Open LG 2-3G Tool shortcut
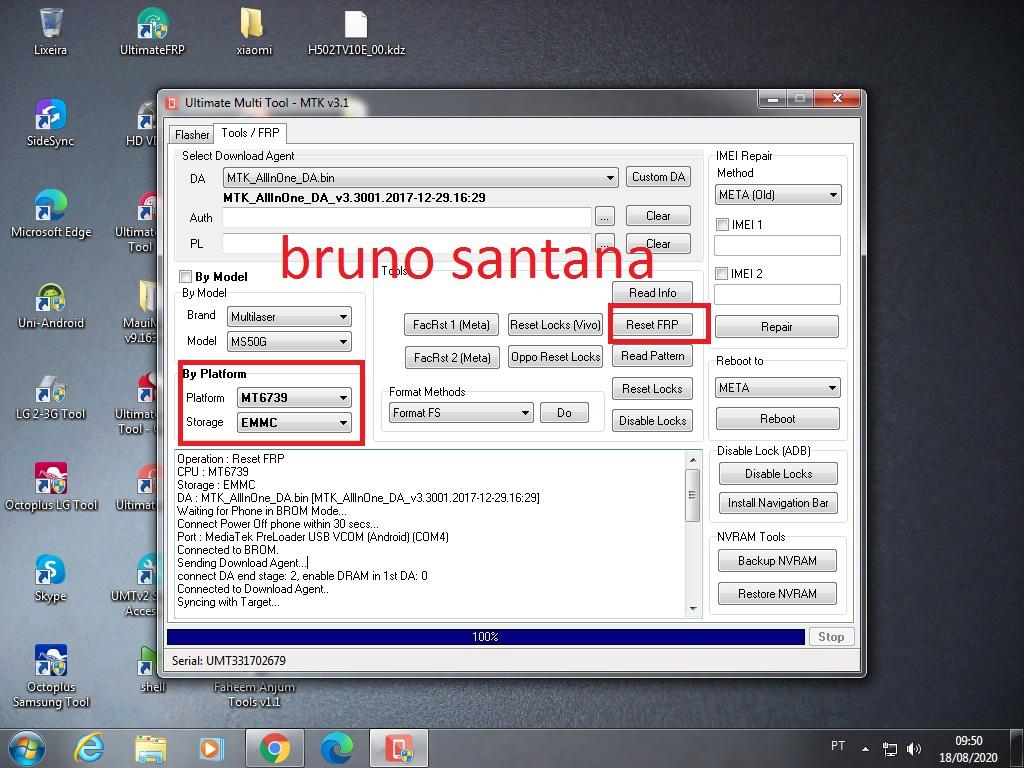Image resolution: width=1024 pixels, height=768 pixels. click(x=51, y=397)
